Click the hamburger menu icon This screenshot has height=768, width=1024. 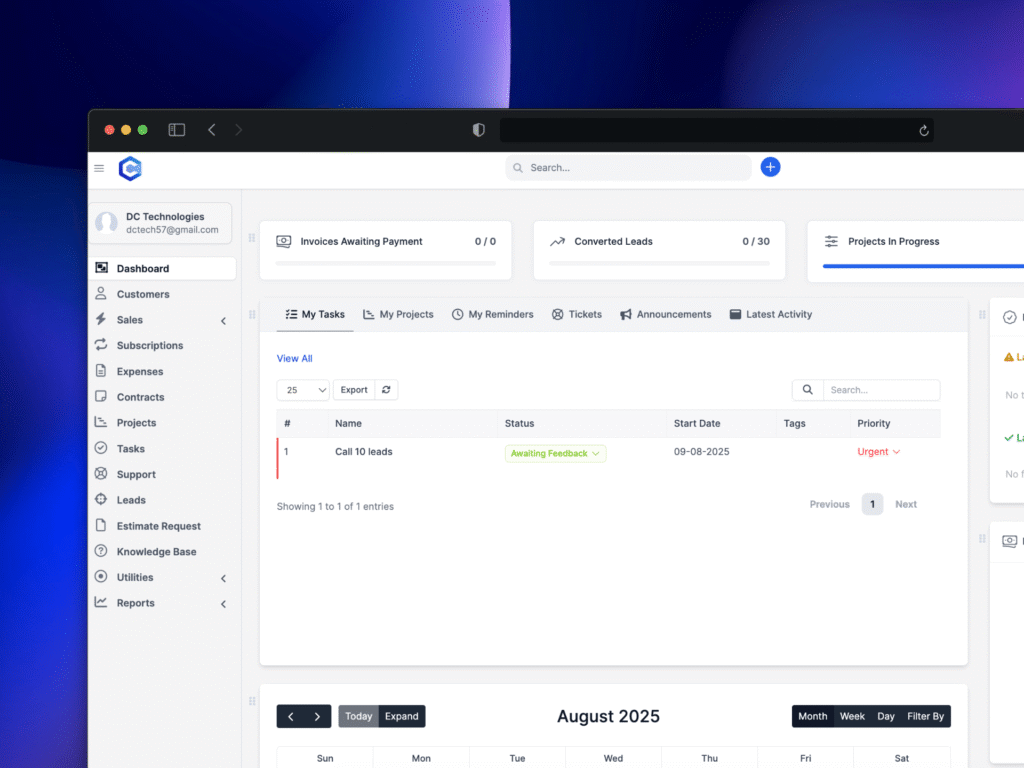99,168
